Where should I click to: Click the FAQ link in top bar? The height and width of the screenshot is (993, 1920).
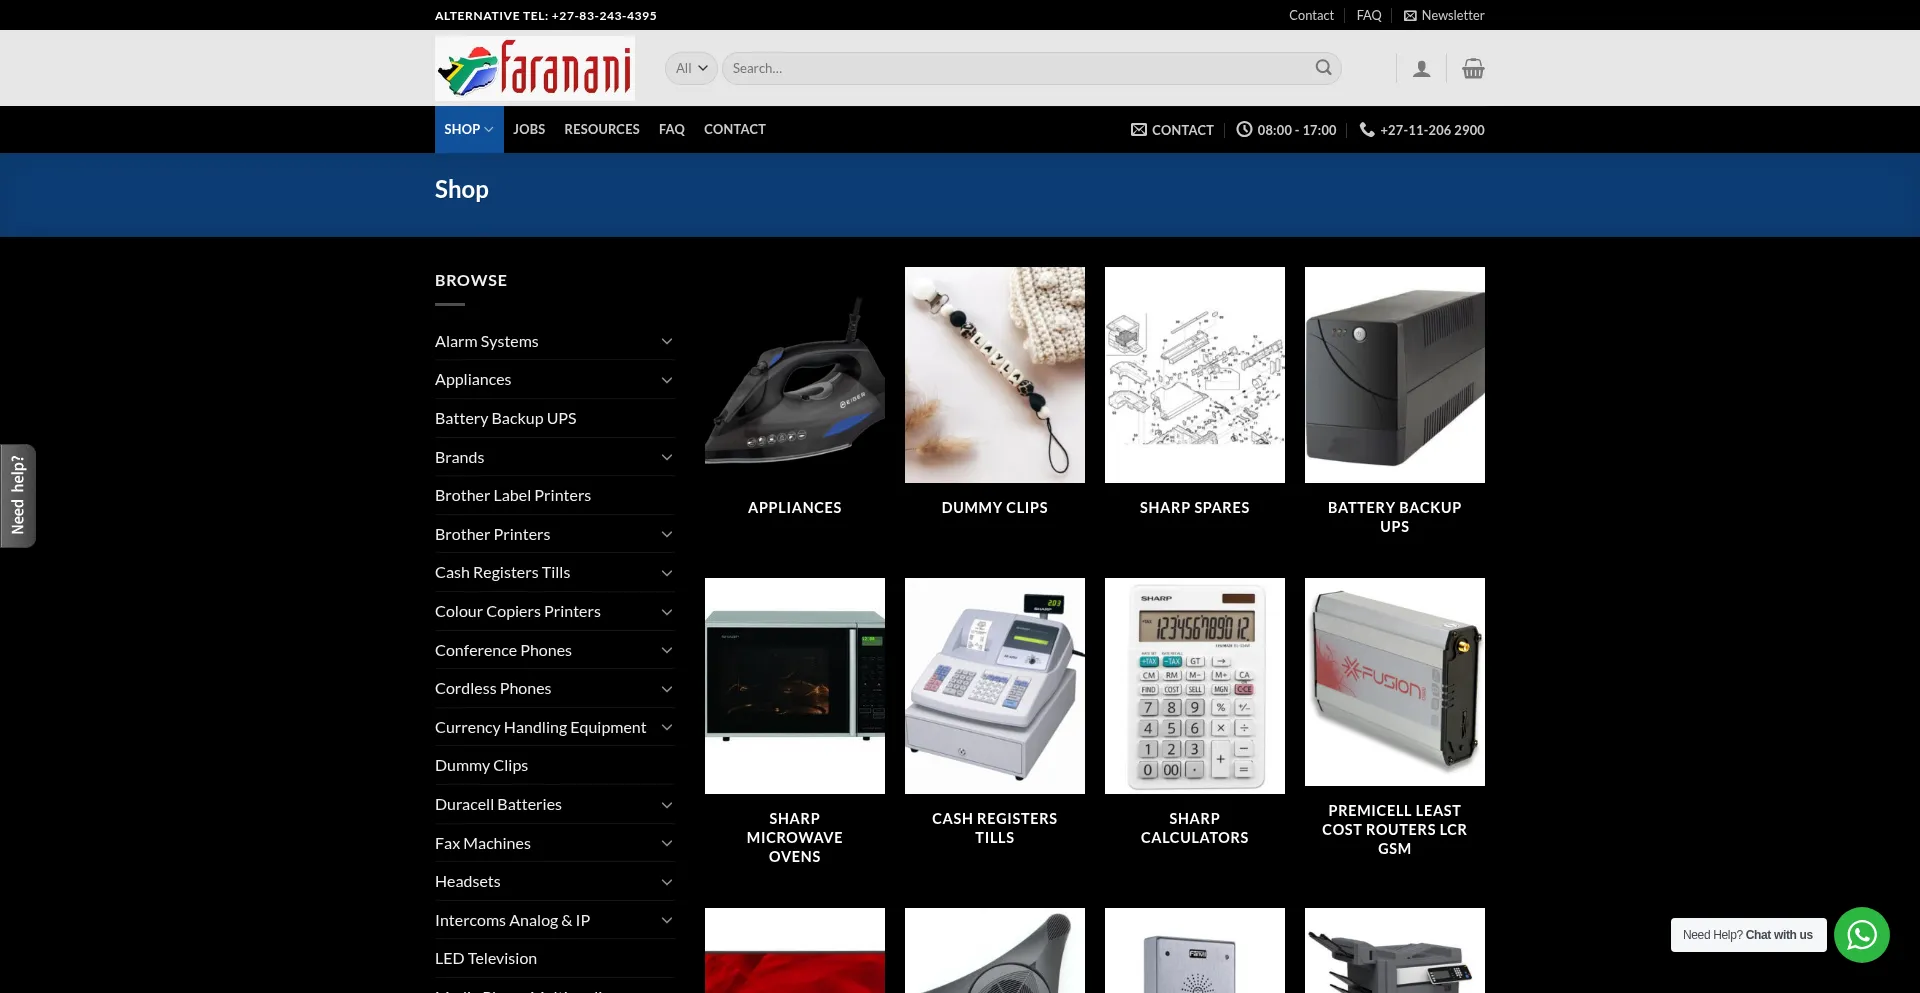1369,16
